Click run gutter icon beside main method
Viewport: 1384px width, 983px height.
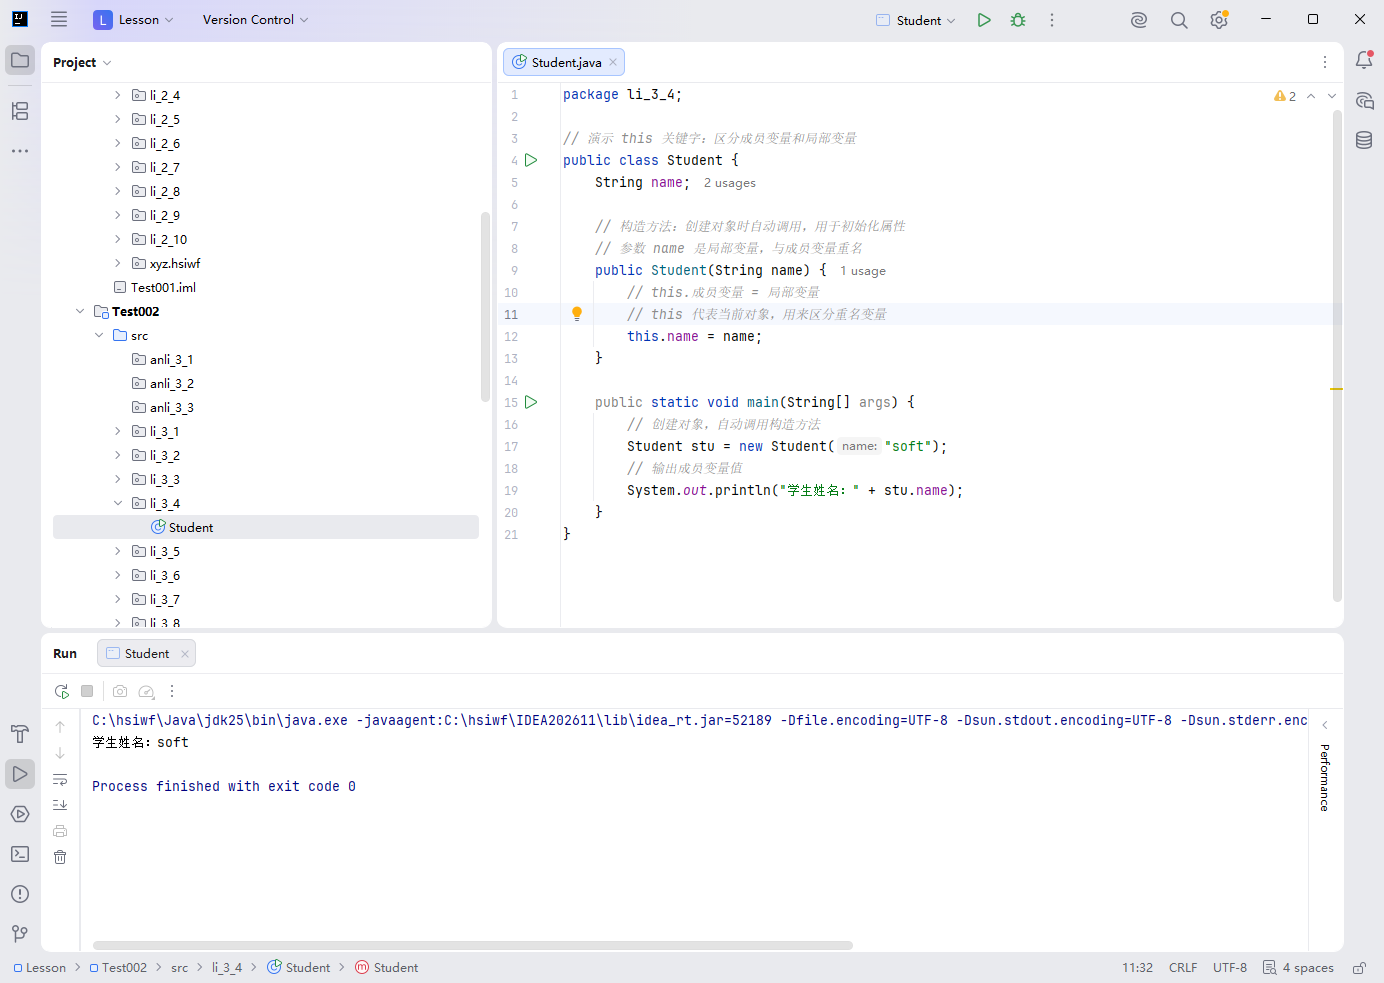[x=531, y=402]
